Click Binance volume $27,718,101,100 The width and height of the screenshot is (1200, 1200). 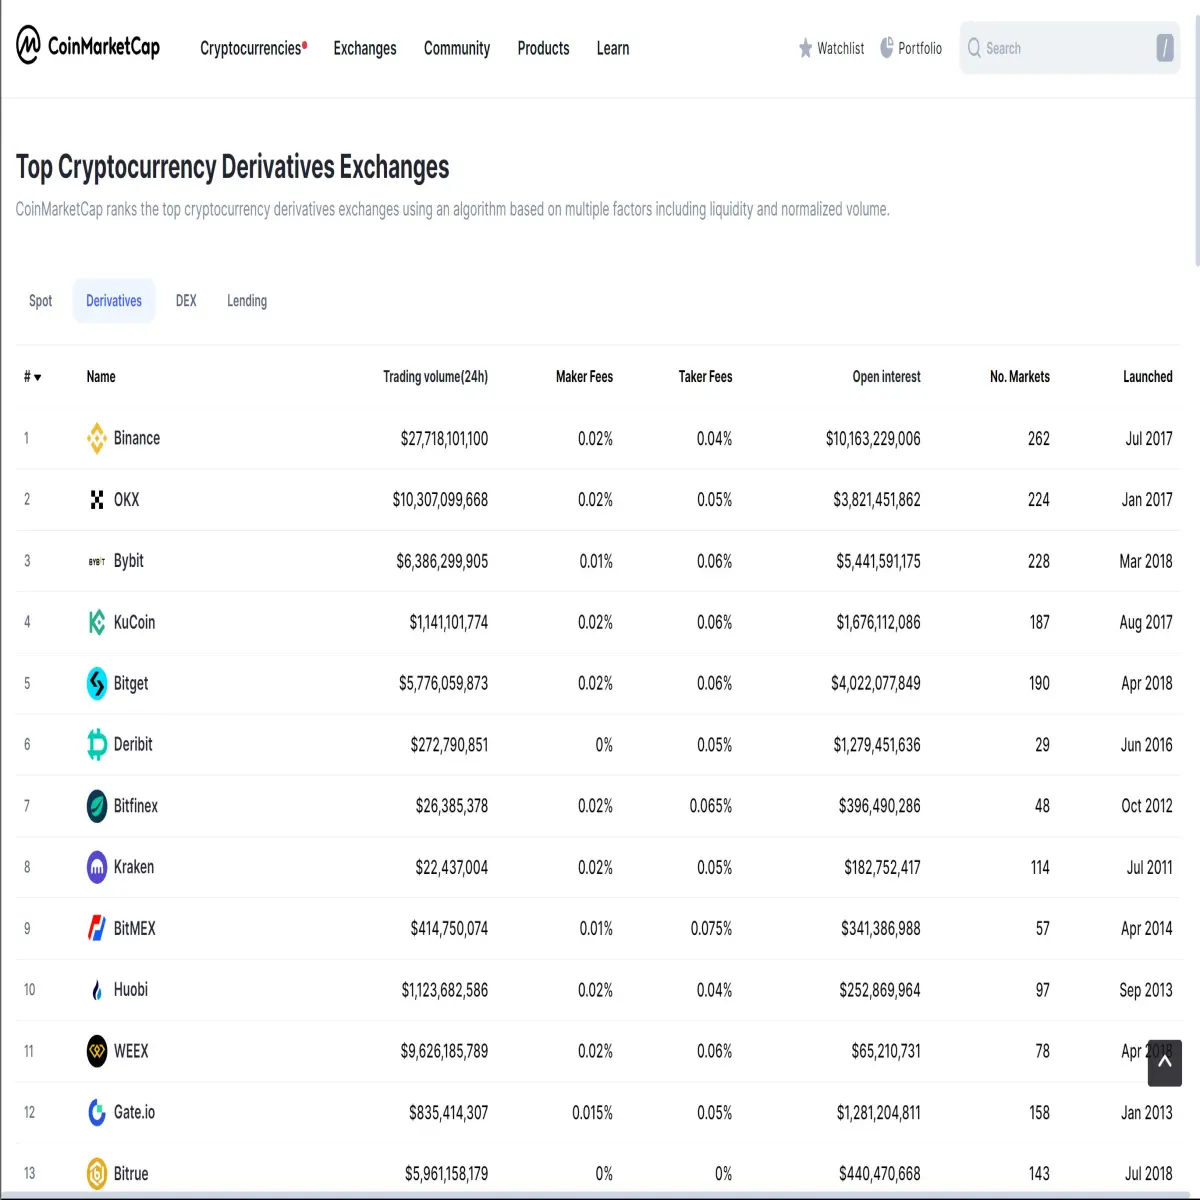(x=444, y=439)
